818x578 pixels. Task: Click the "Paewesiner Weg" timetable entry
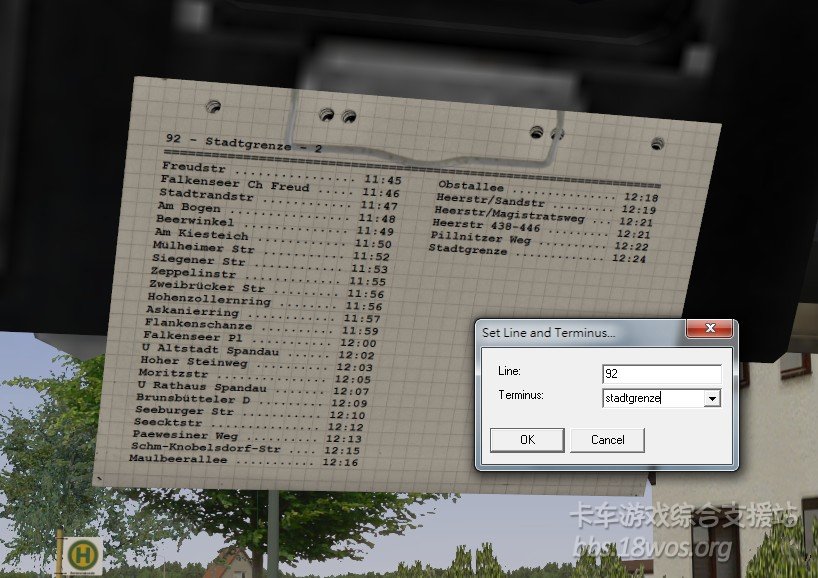tap(185, 435)
